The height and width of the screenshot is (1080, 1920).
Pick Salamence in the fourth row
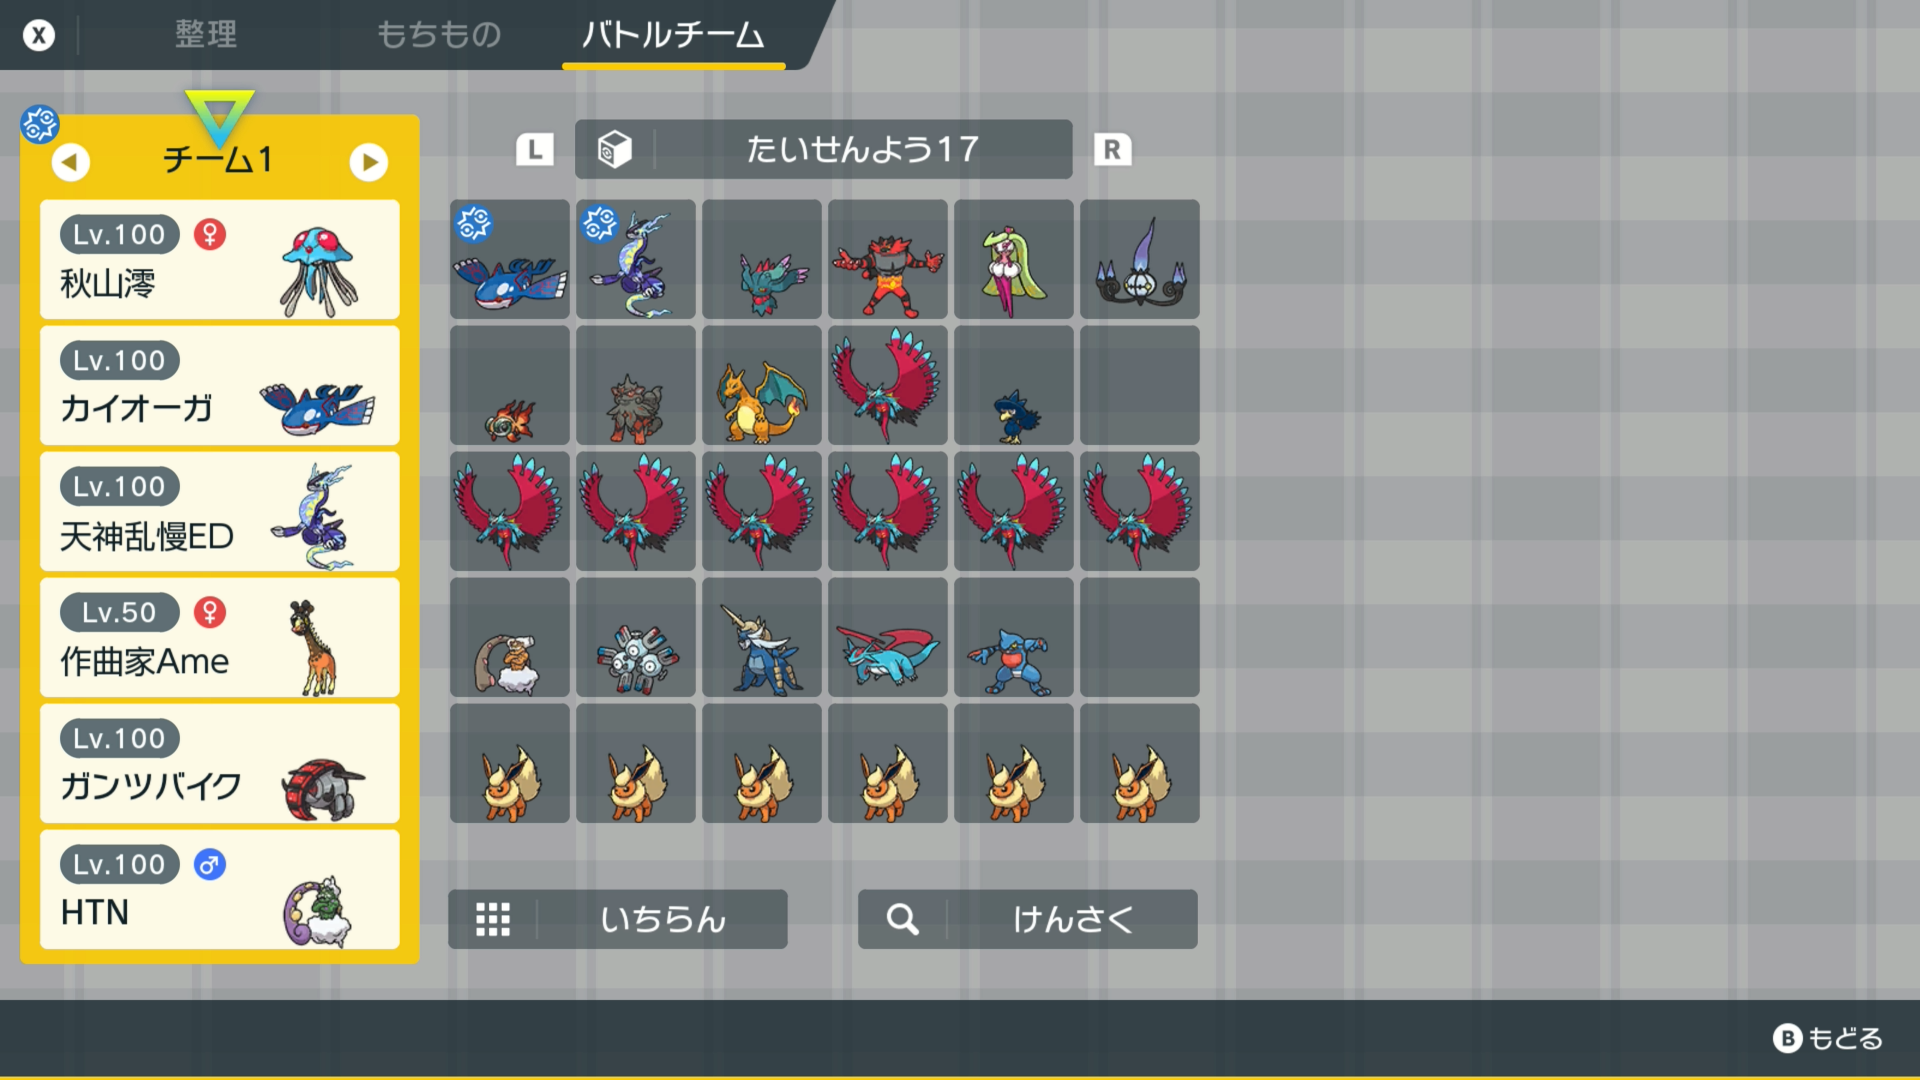[x=888, y=637]
